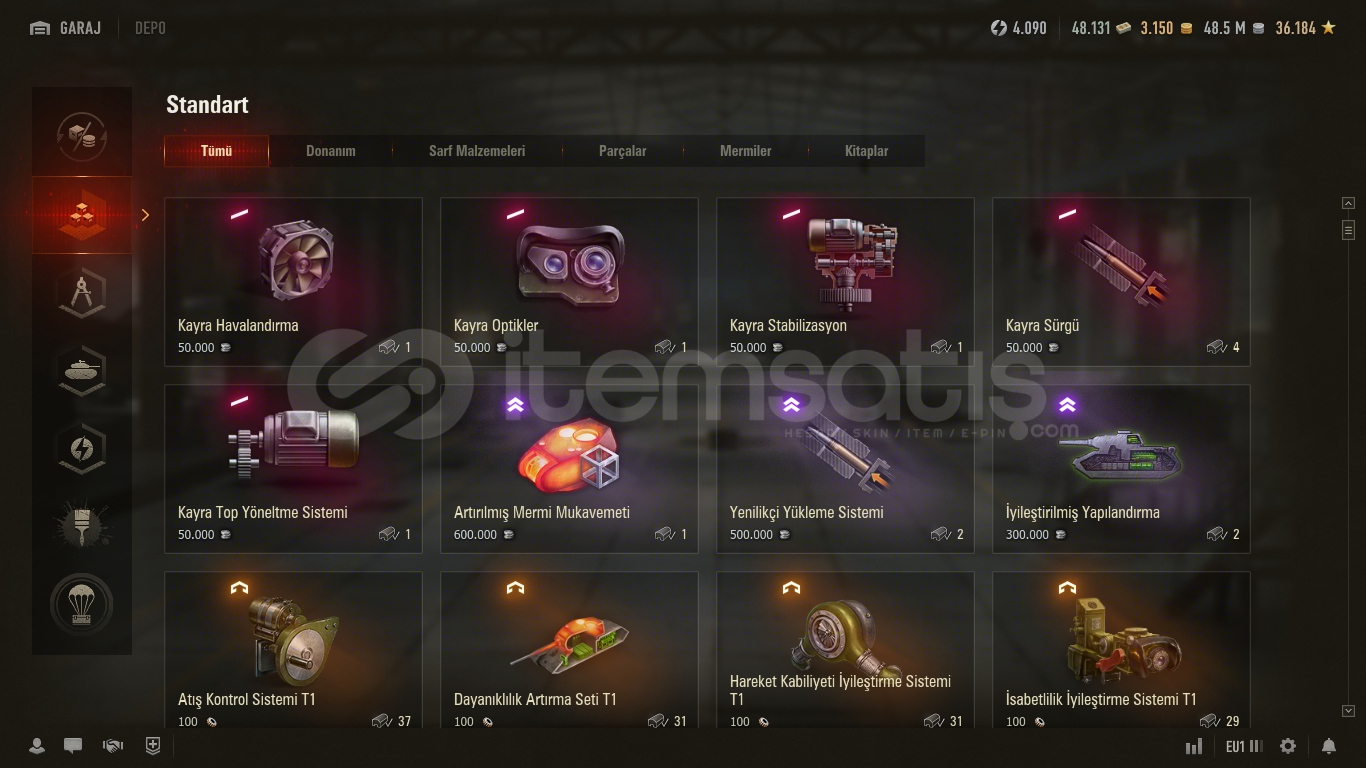
Task: Open the parachute supply drop sidebar icon
Action: click(81, 605)
